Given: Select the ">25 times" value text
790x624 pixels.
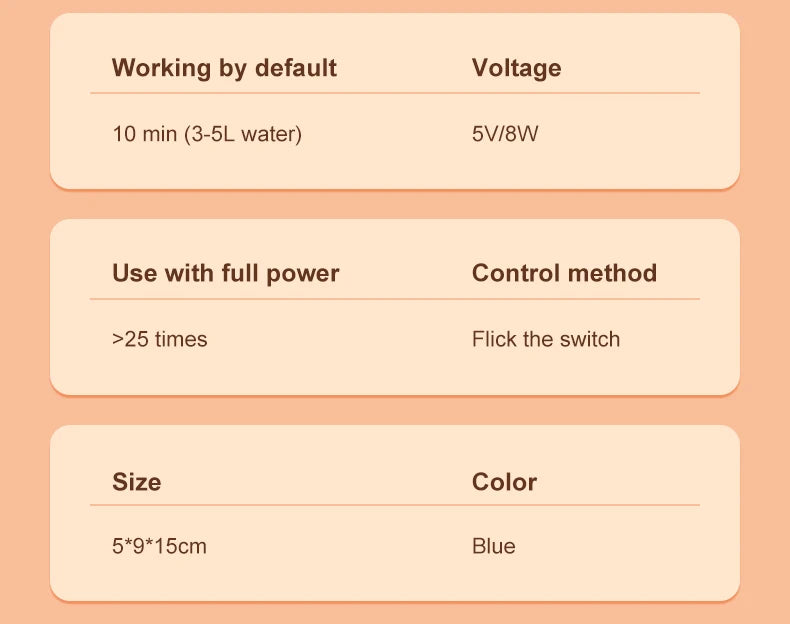Looking at the screenshot, I should click(160, 339).
